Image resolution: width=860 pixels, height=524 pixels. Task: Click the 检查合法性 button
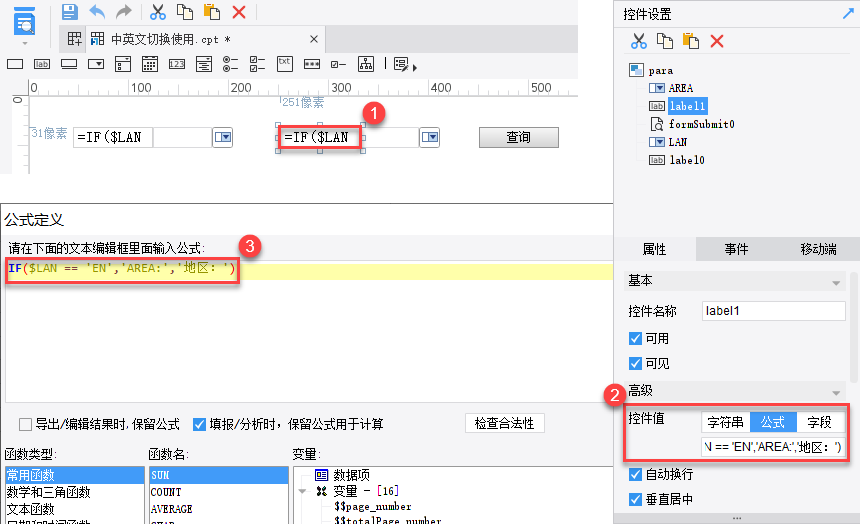[x=505, y=423]
